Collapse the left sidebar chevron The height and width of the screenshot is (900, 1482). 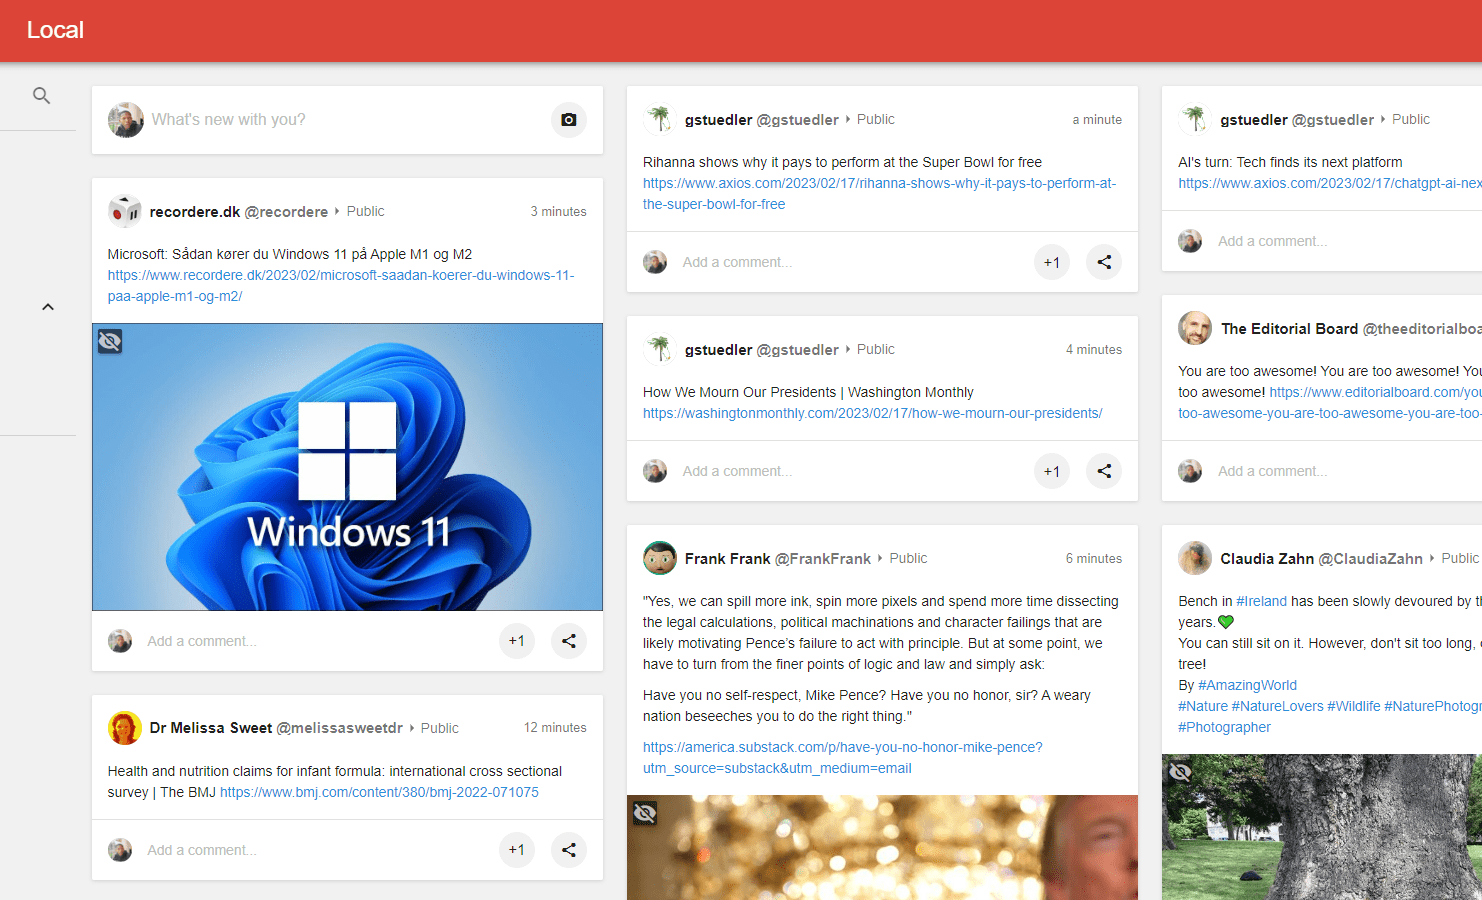47,307
